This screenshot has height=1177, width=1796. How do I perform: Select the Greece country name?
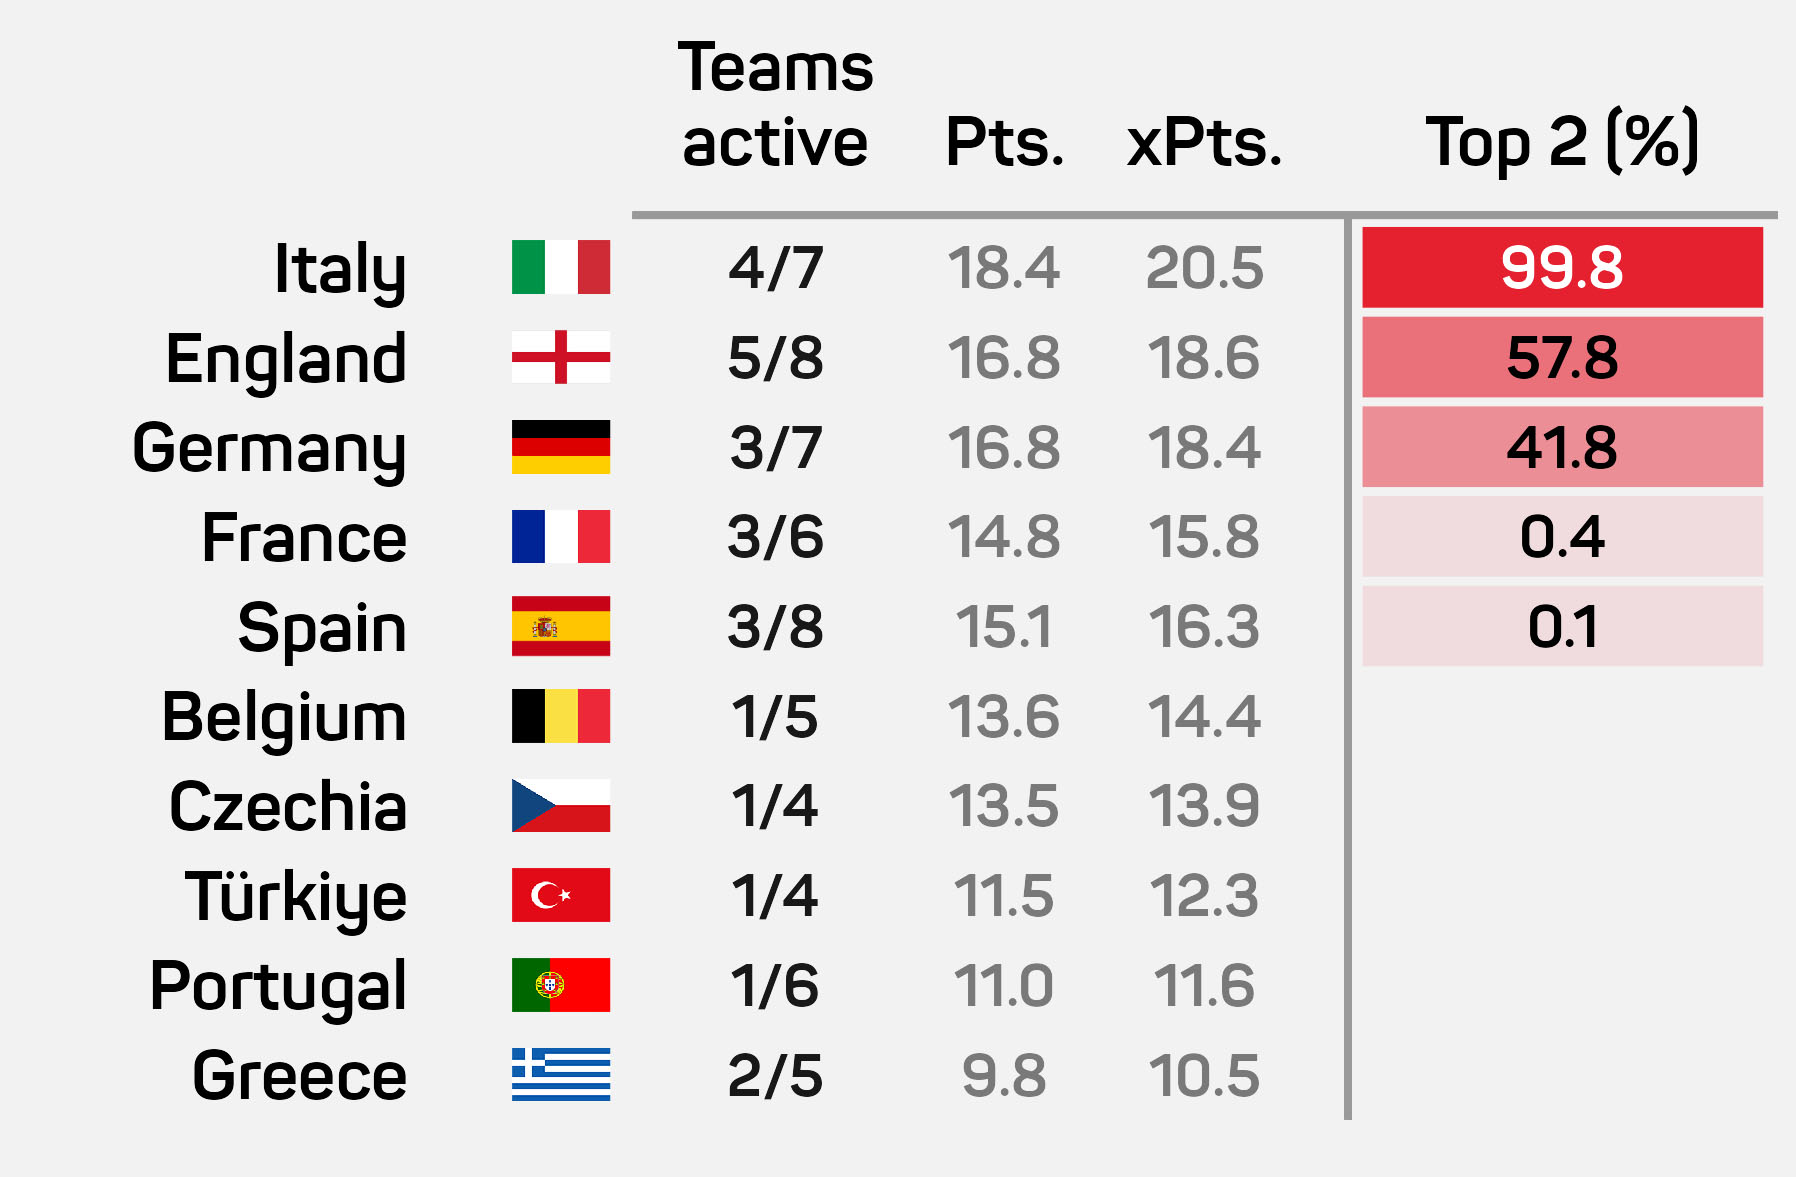click(300, 1076)
